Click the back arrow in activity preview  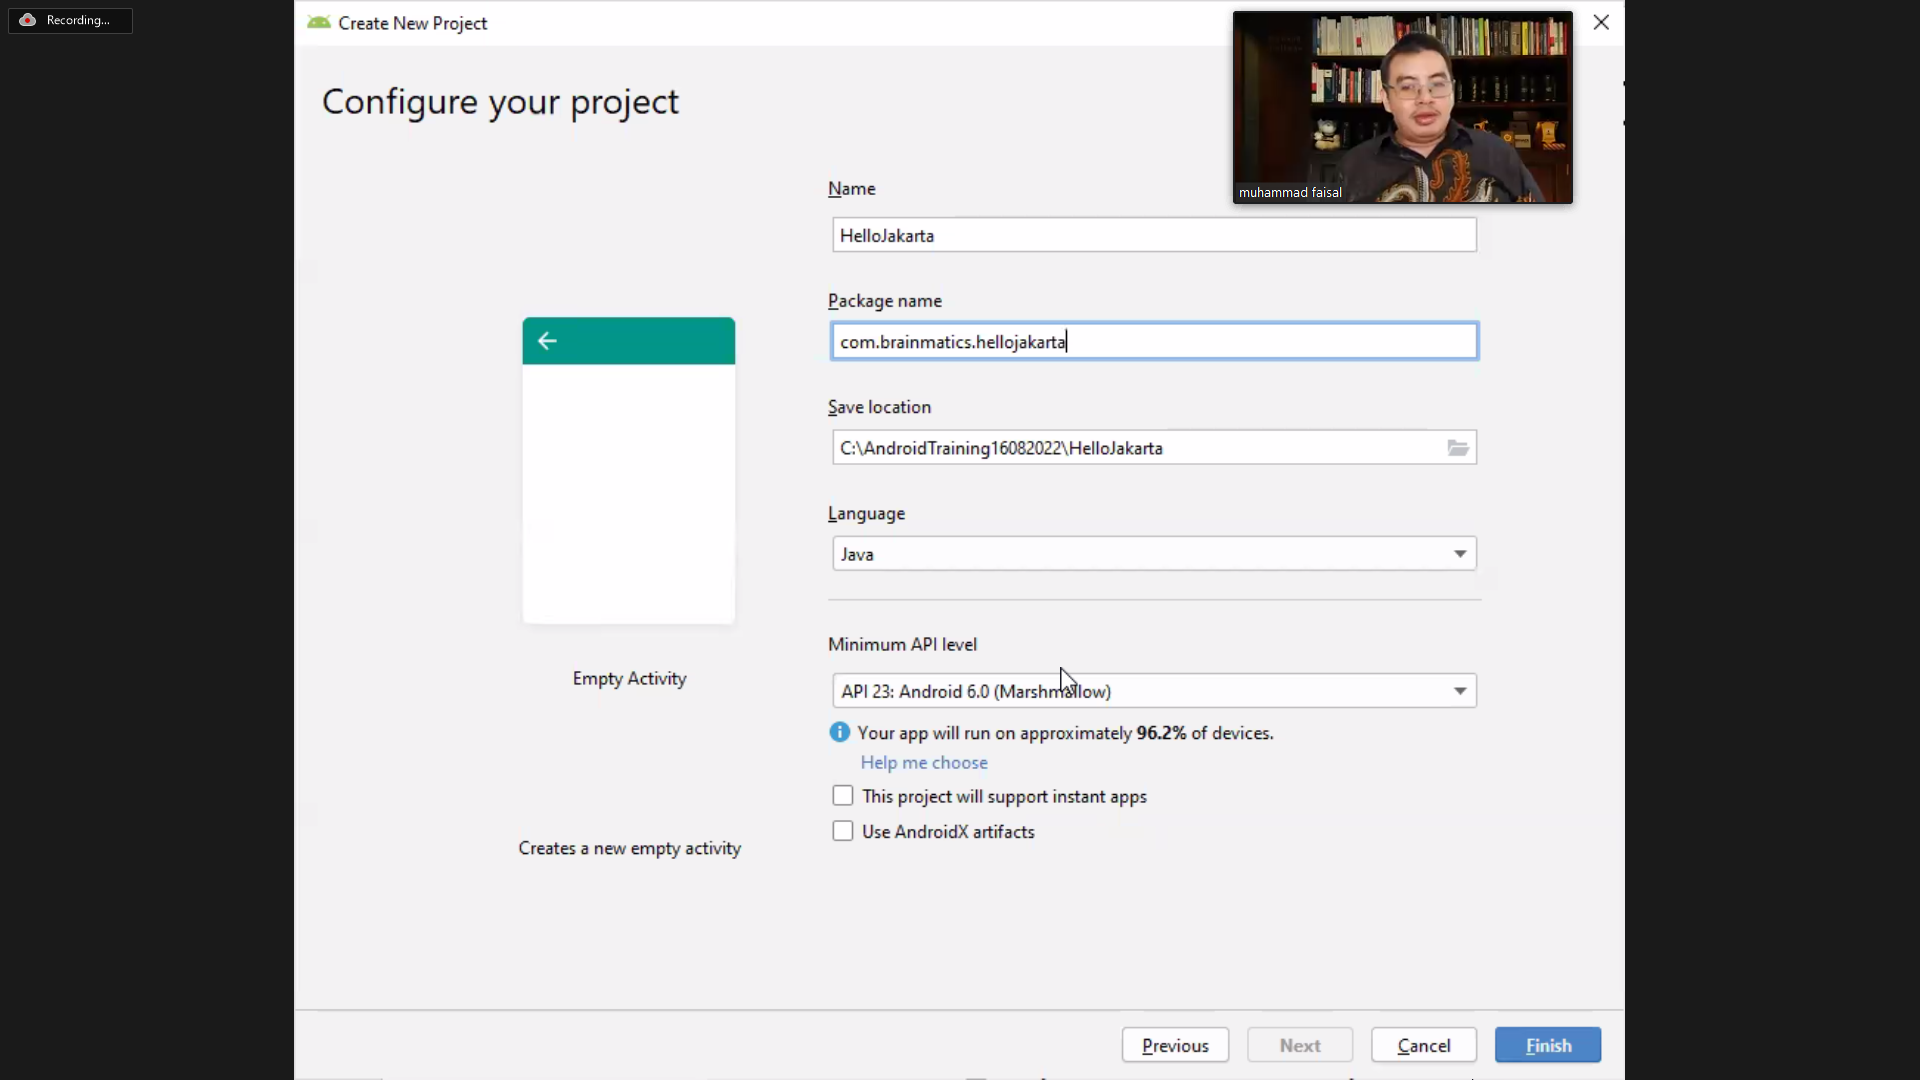coord(547,341)
